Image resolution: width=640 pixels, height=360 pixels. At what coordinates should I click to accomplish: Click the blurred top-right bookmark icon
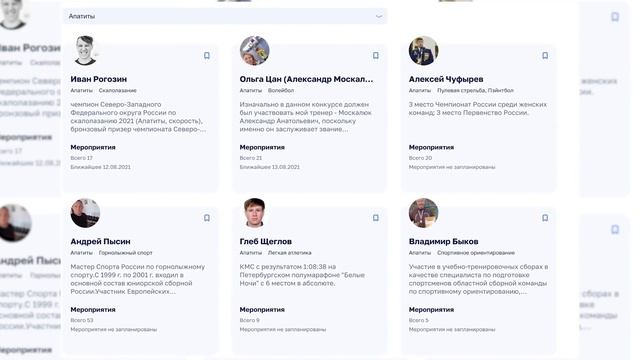pyautogui.click(x=615, y=17)
